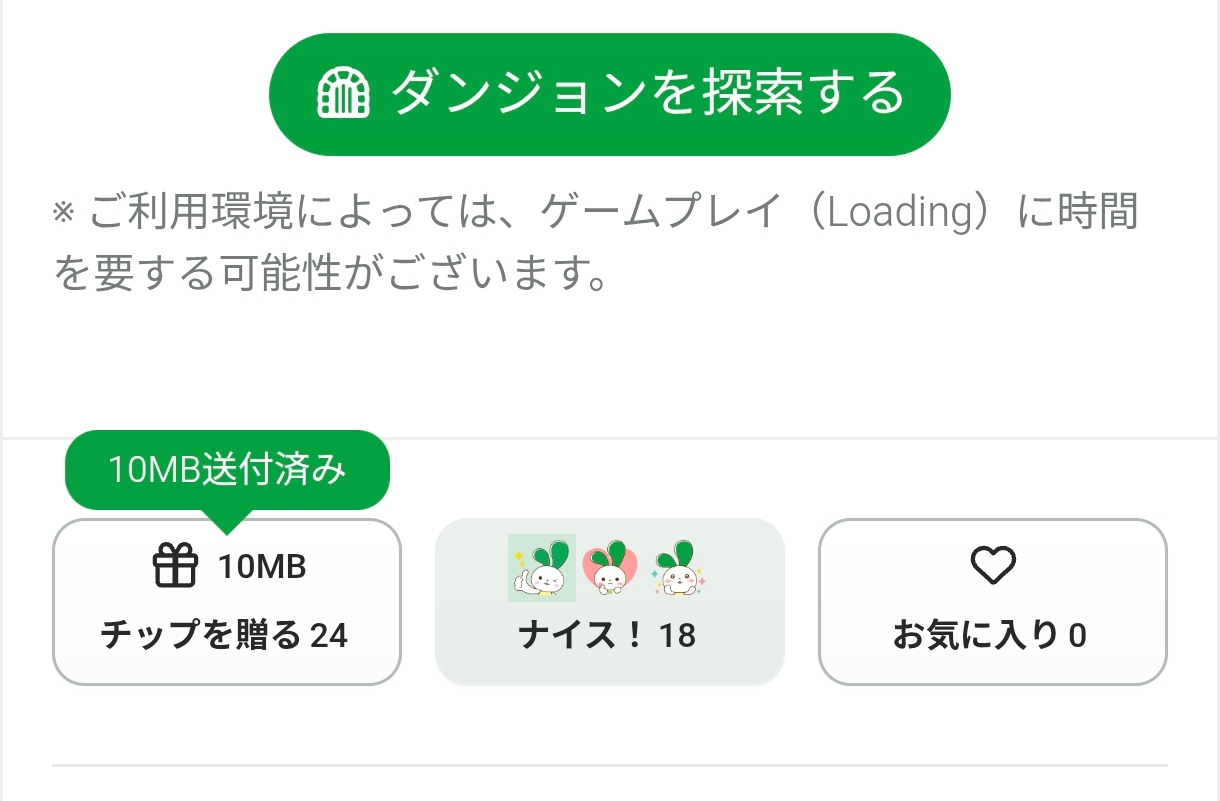1220x801 pixels.
Task: Toggle favorite via お気に入り label
Action: click(974, 636)
